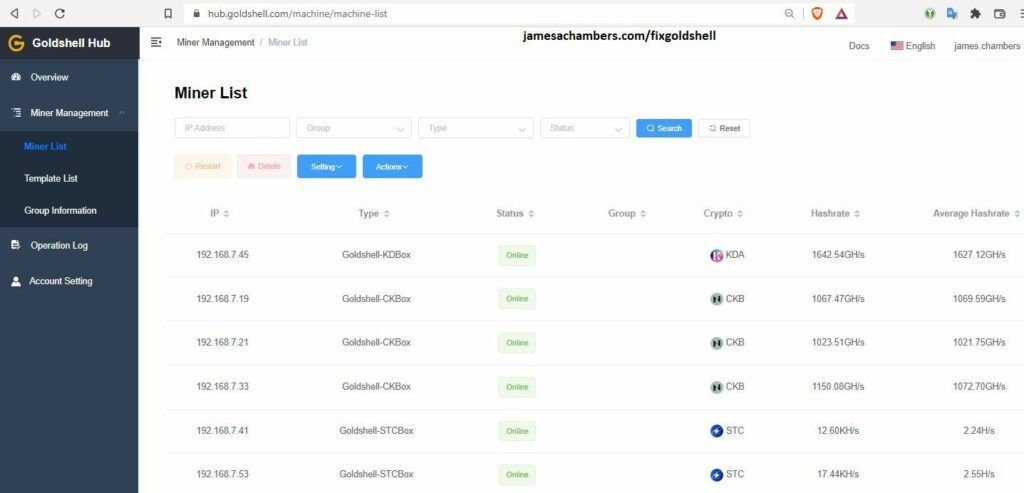Click Goldshell-KDBox type cell

376,255
